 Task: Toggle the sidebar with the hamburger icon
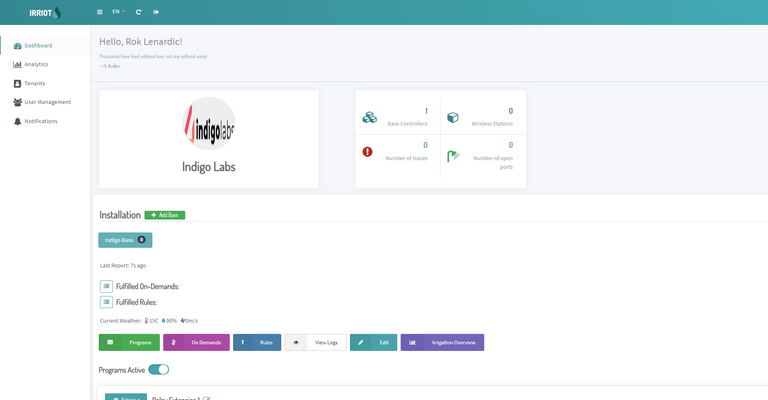tap(99, 12)
